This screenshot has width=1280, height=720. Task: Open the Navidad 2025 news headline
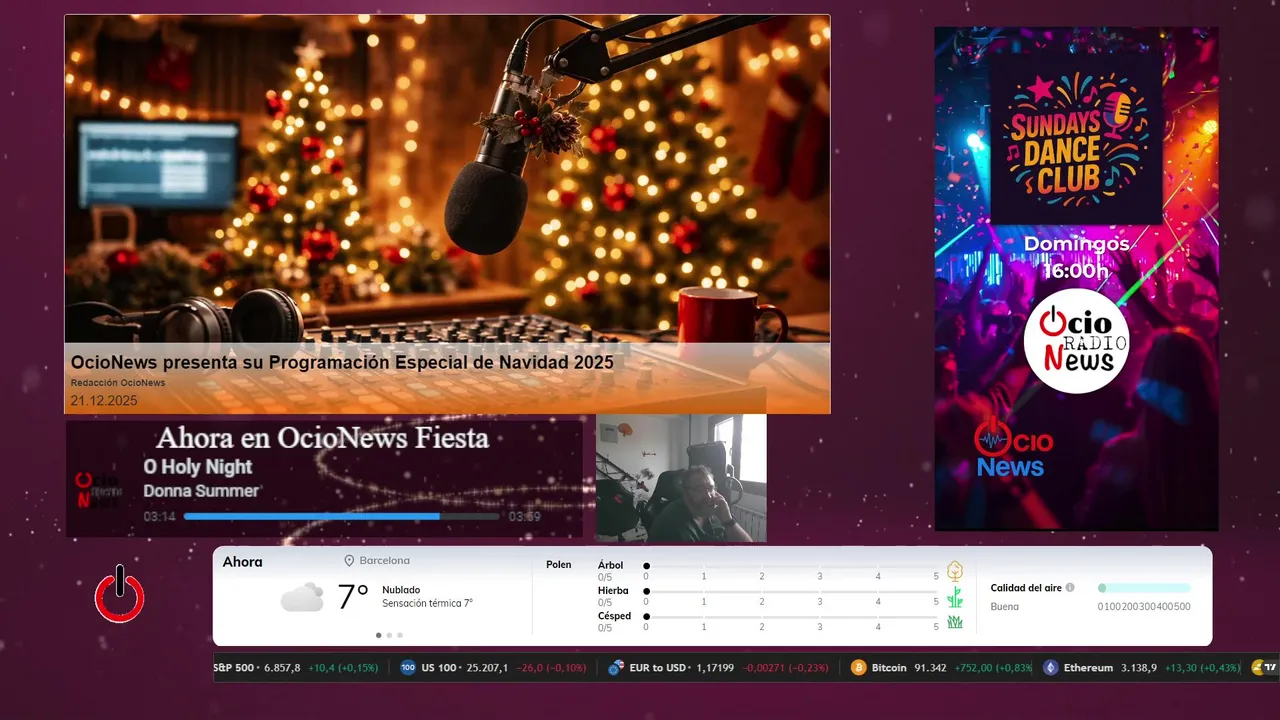342,362
